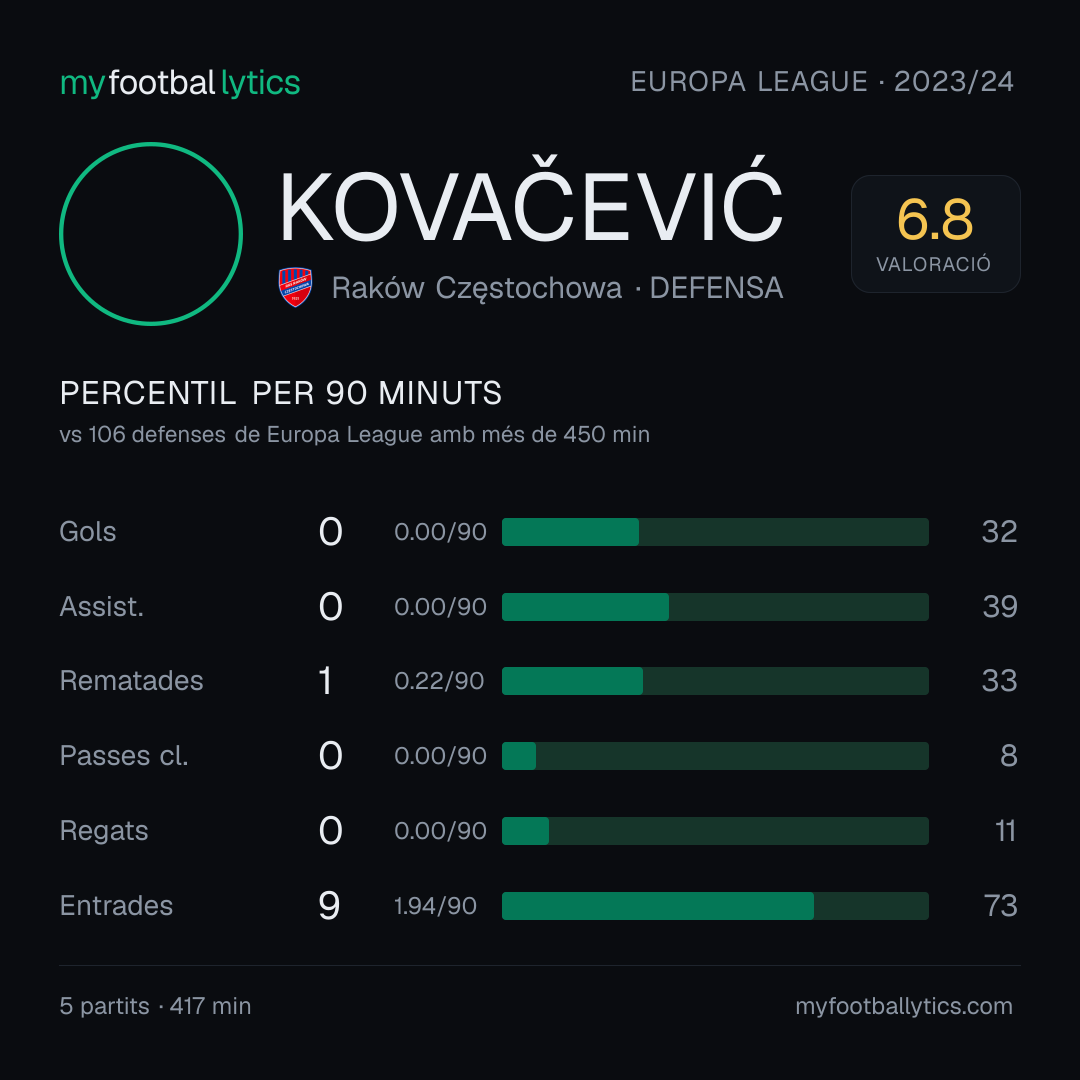Click the Gols percentile value 32
Image resolution: width=1080 pixels, height=1080 pixels.
[x=999, y=532]
